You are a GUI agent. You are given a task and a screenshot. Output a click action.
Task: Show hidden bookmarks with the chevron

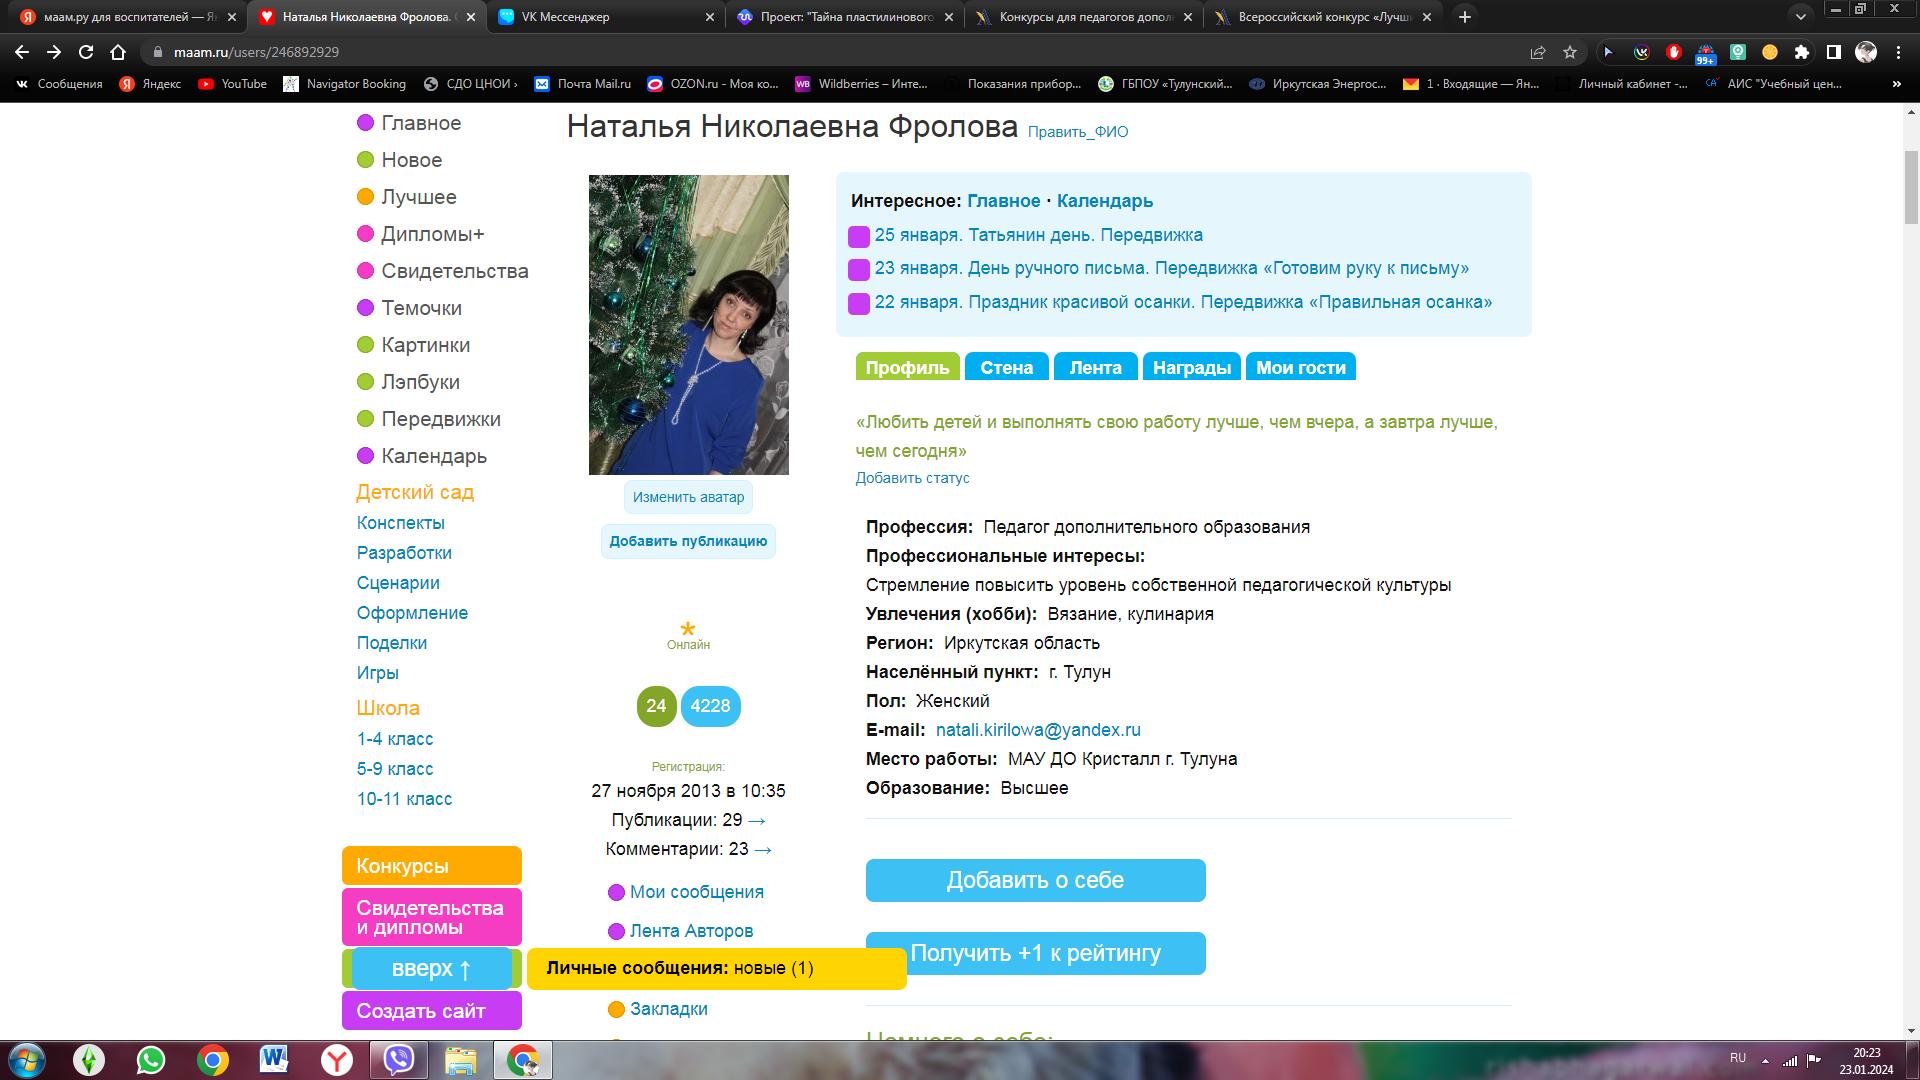pyautogui.click(x=1897, y=84)
